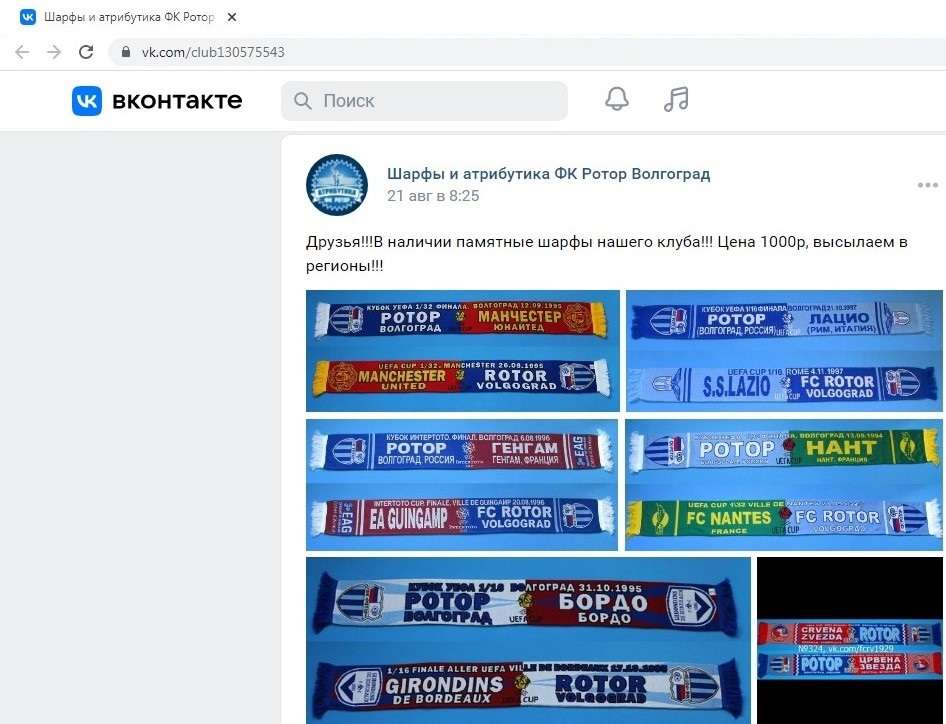The width and height of the screenshot is (946, 724).
Task: Click the browser back arrow
Action: [x=22, y=52]
